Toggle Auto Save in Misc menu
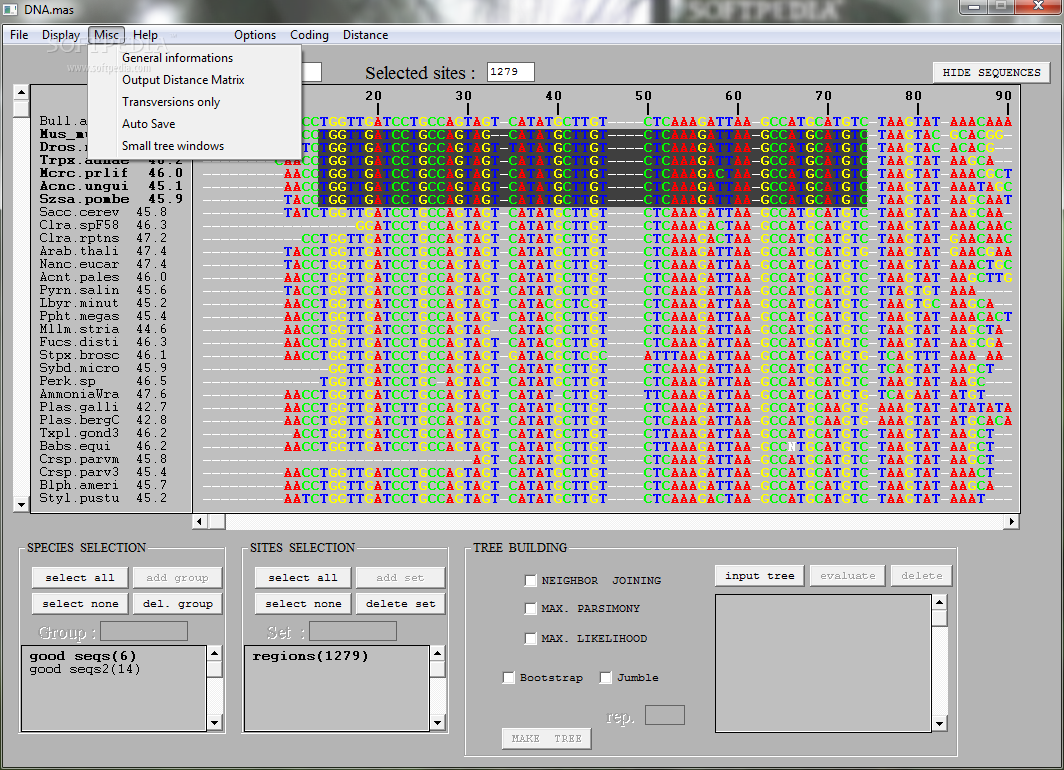Screen dimensions: 1064x770 (149, 124)
